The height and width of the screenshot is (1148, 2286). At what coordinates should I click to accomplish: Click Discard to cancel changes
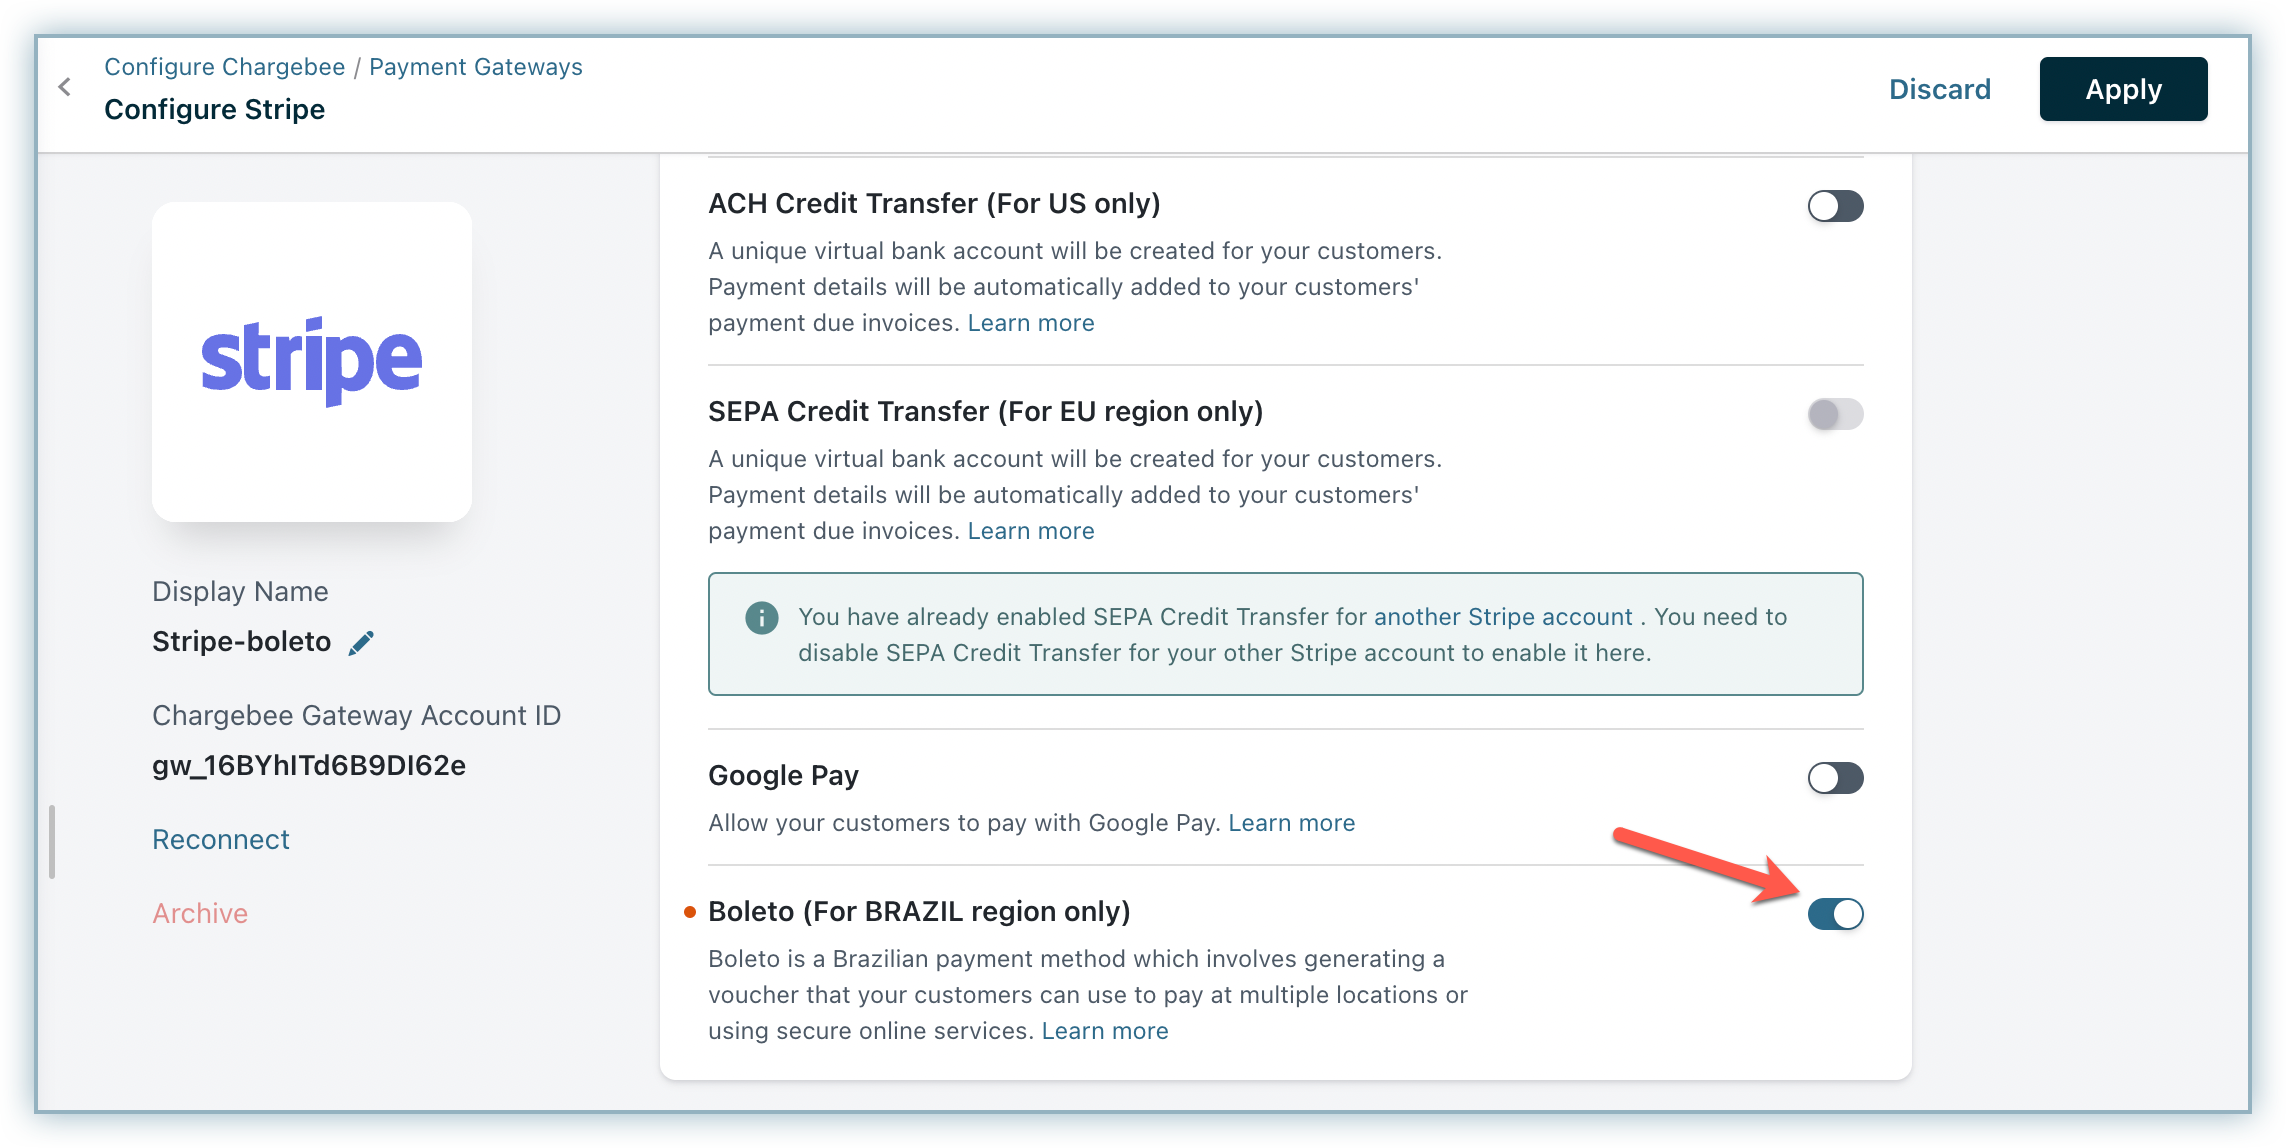(x=1940, y=89)
